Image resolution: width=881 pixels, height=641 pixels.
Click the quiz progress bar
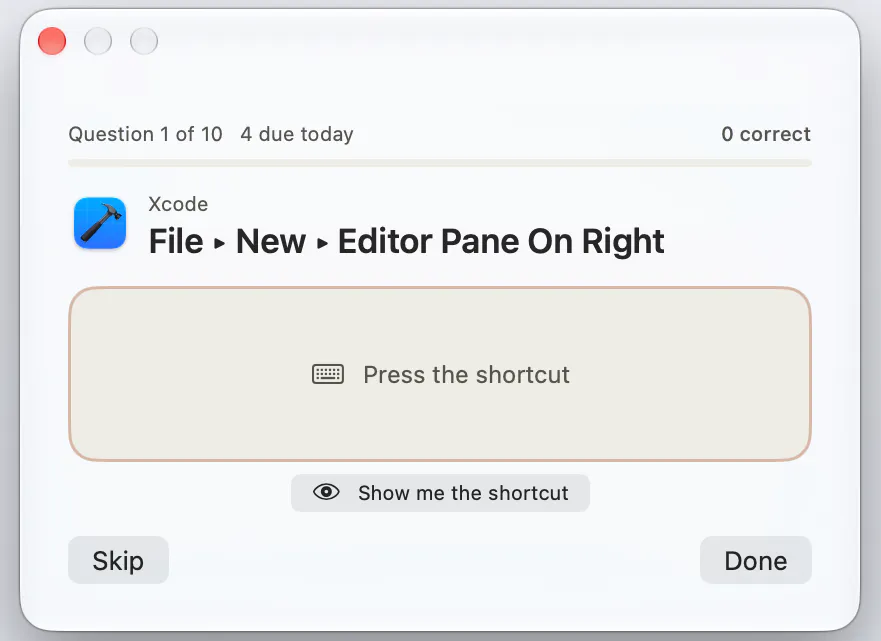(x=440, y=163)
